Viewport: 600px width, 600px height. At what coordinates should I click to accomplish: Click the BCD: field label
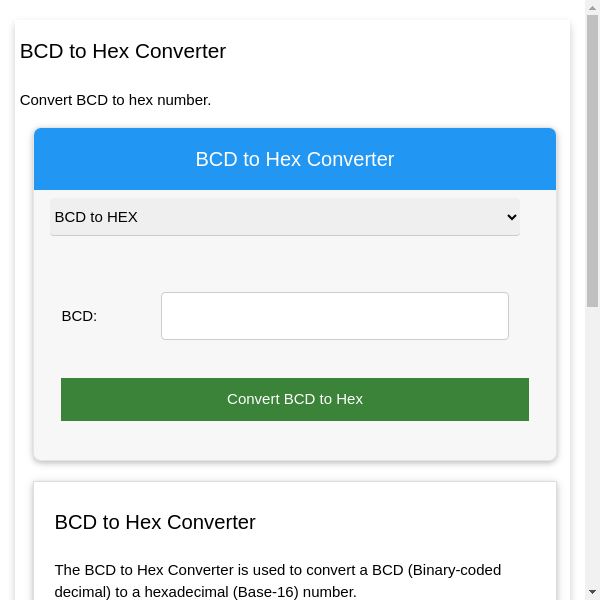[79, 316]
